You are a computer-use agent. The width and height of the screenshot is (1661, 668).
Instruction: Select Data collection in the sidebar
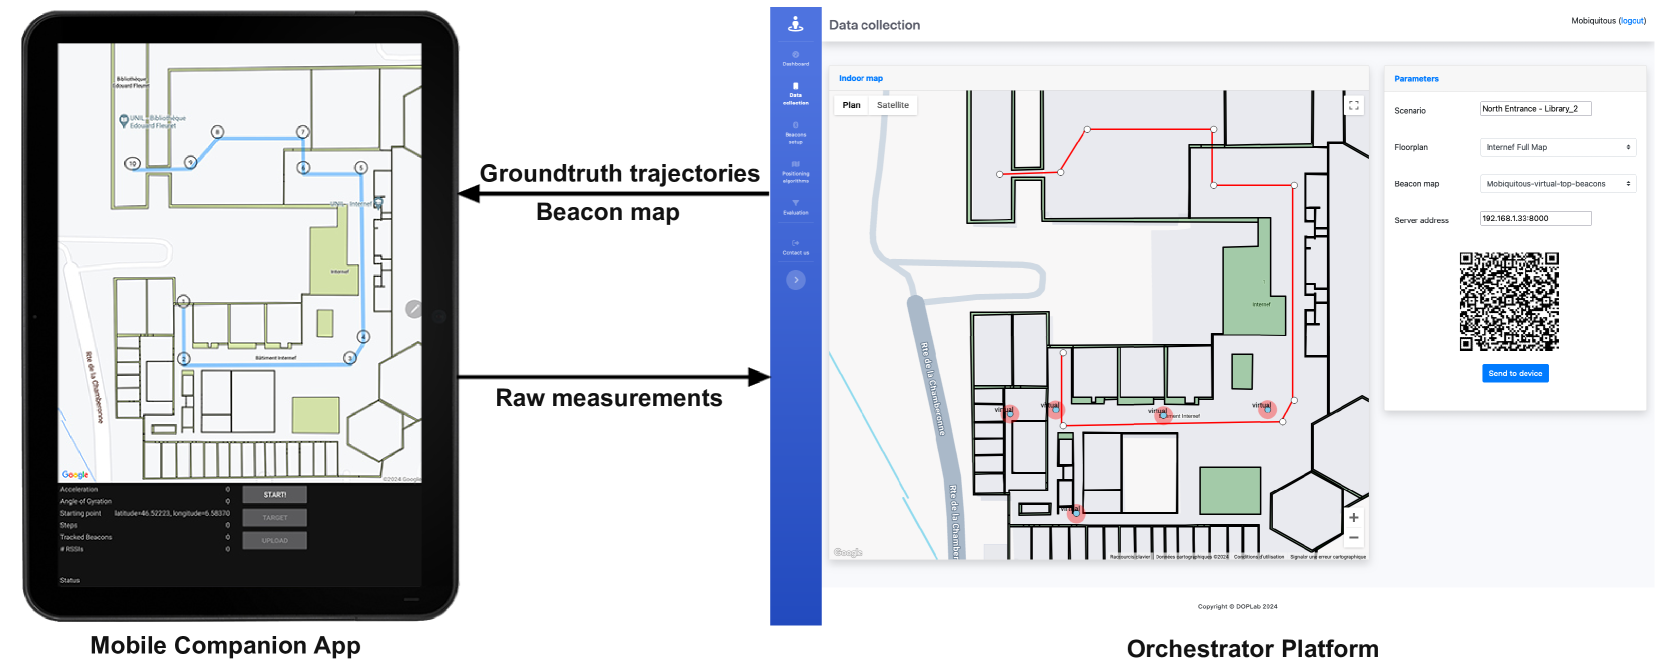tap(796, 94)
